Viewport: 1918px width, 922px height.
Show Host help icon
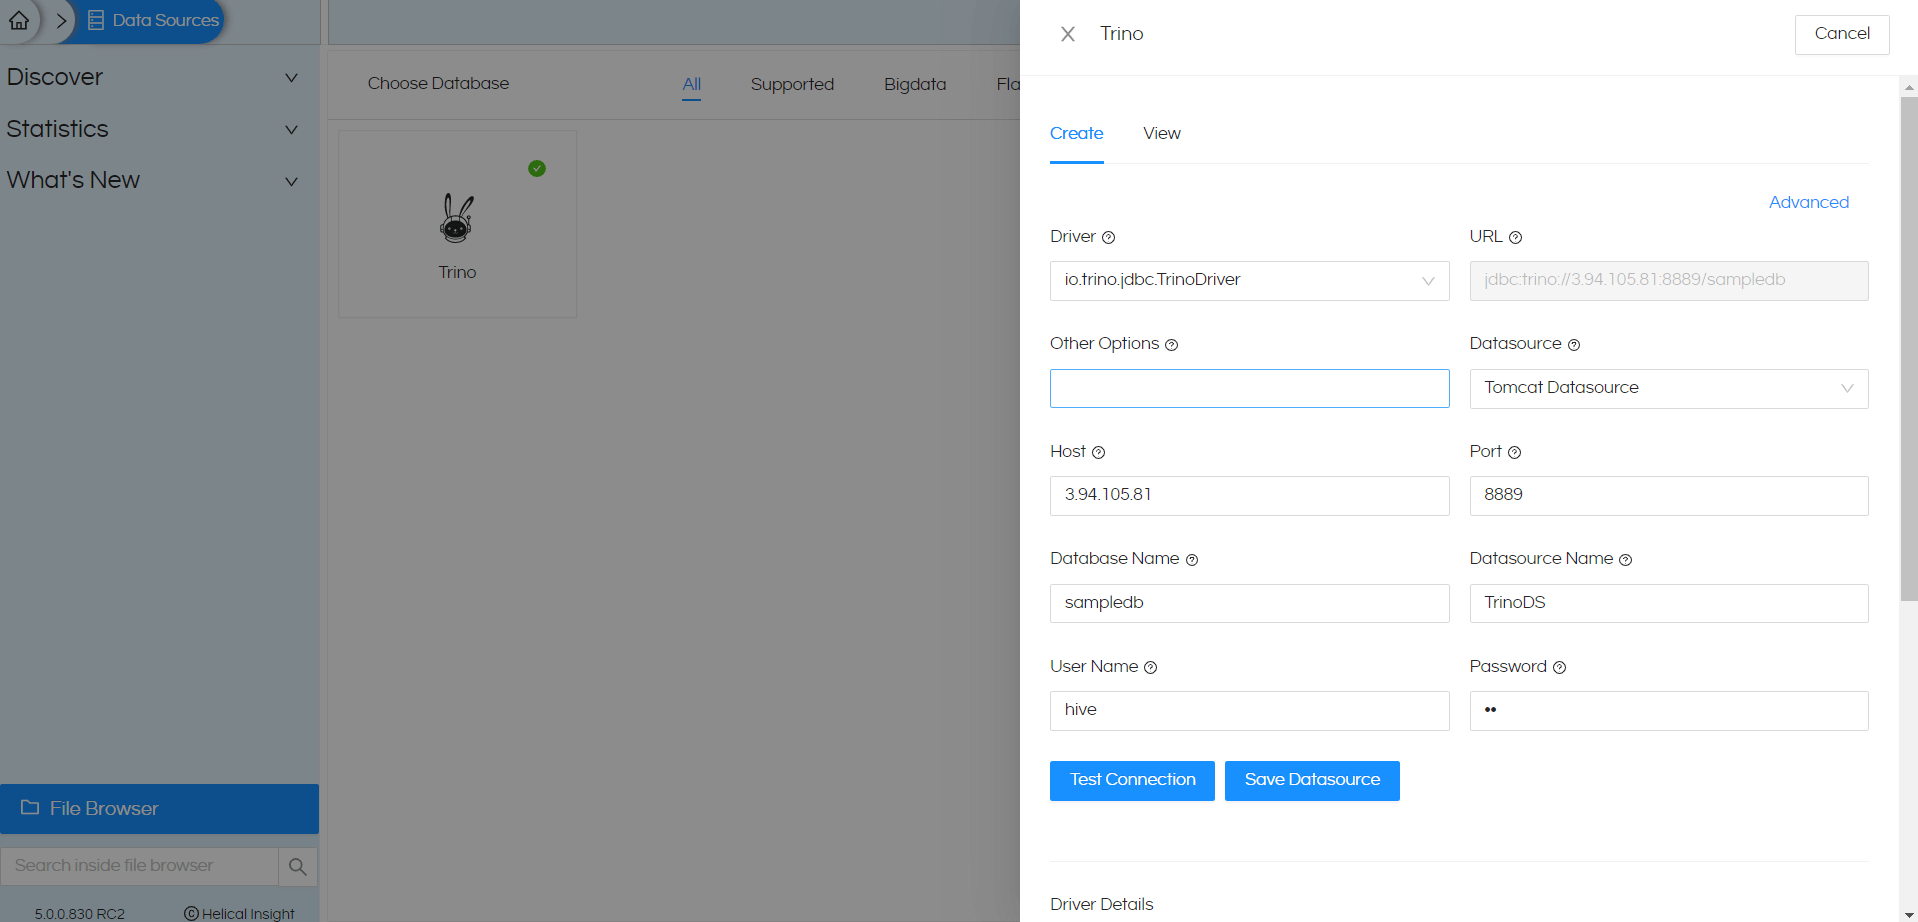coord(1098,453)
